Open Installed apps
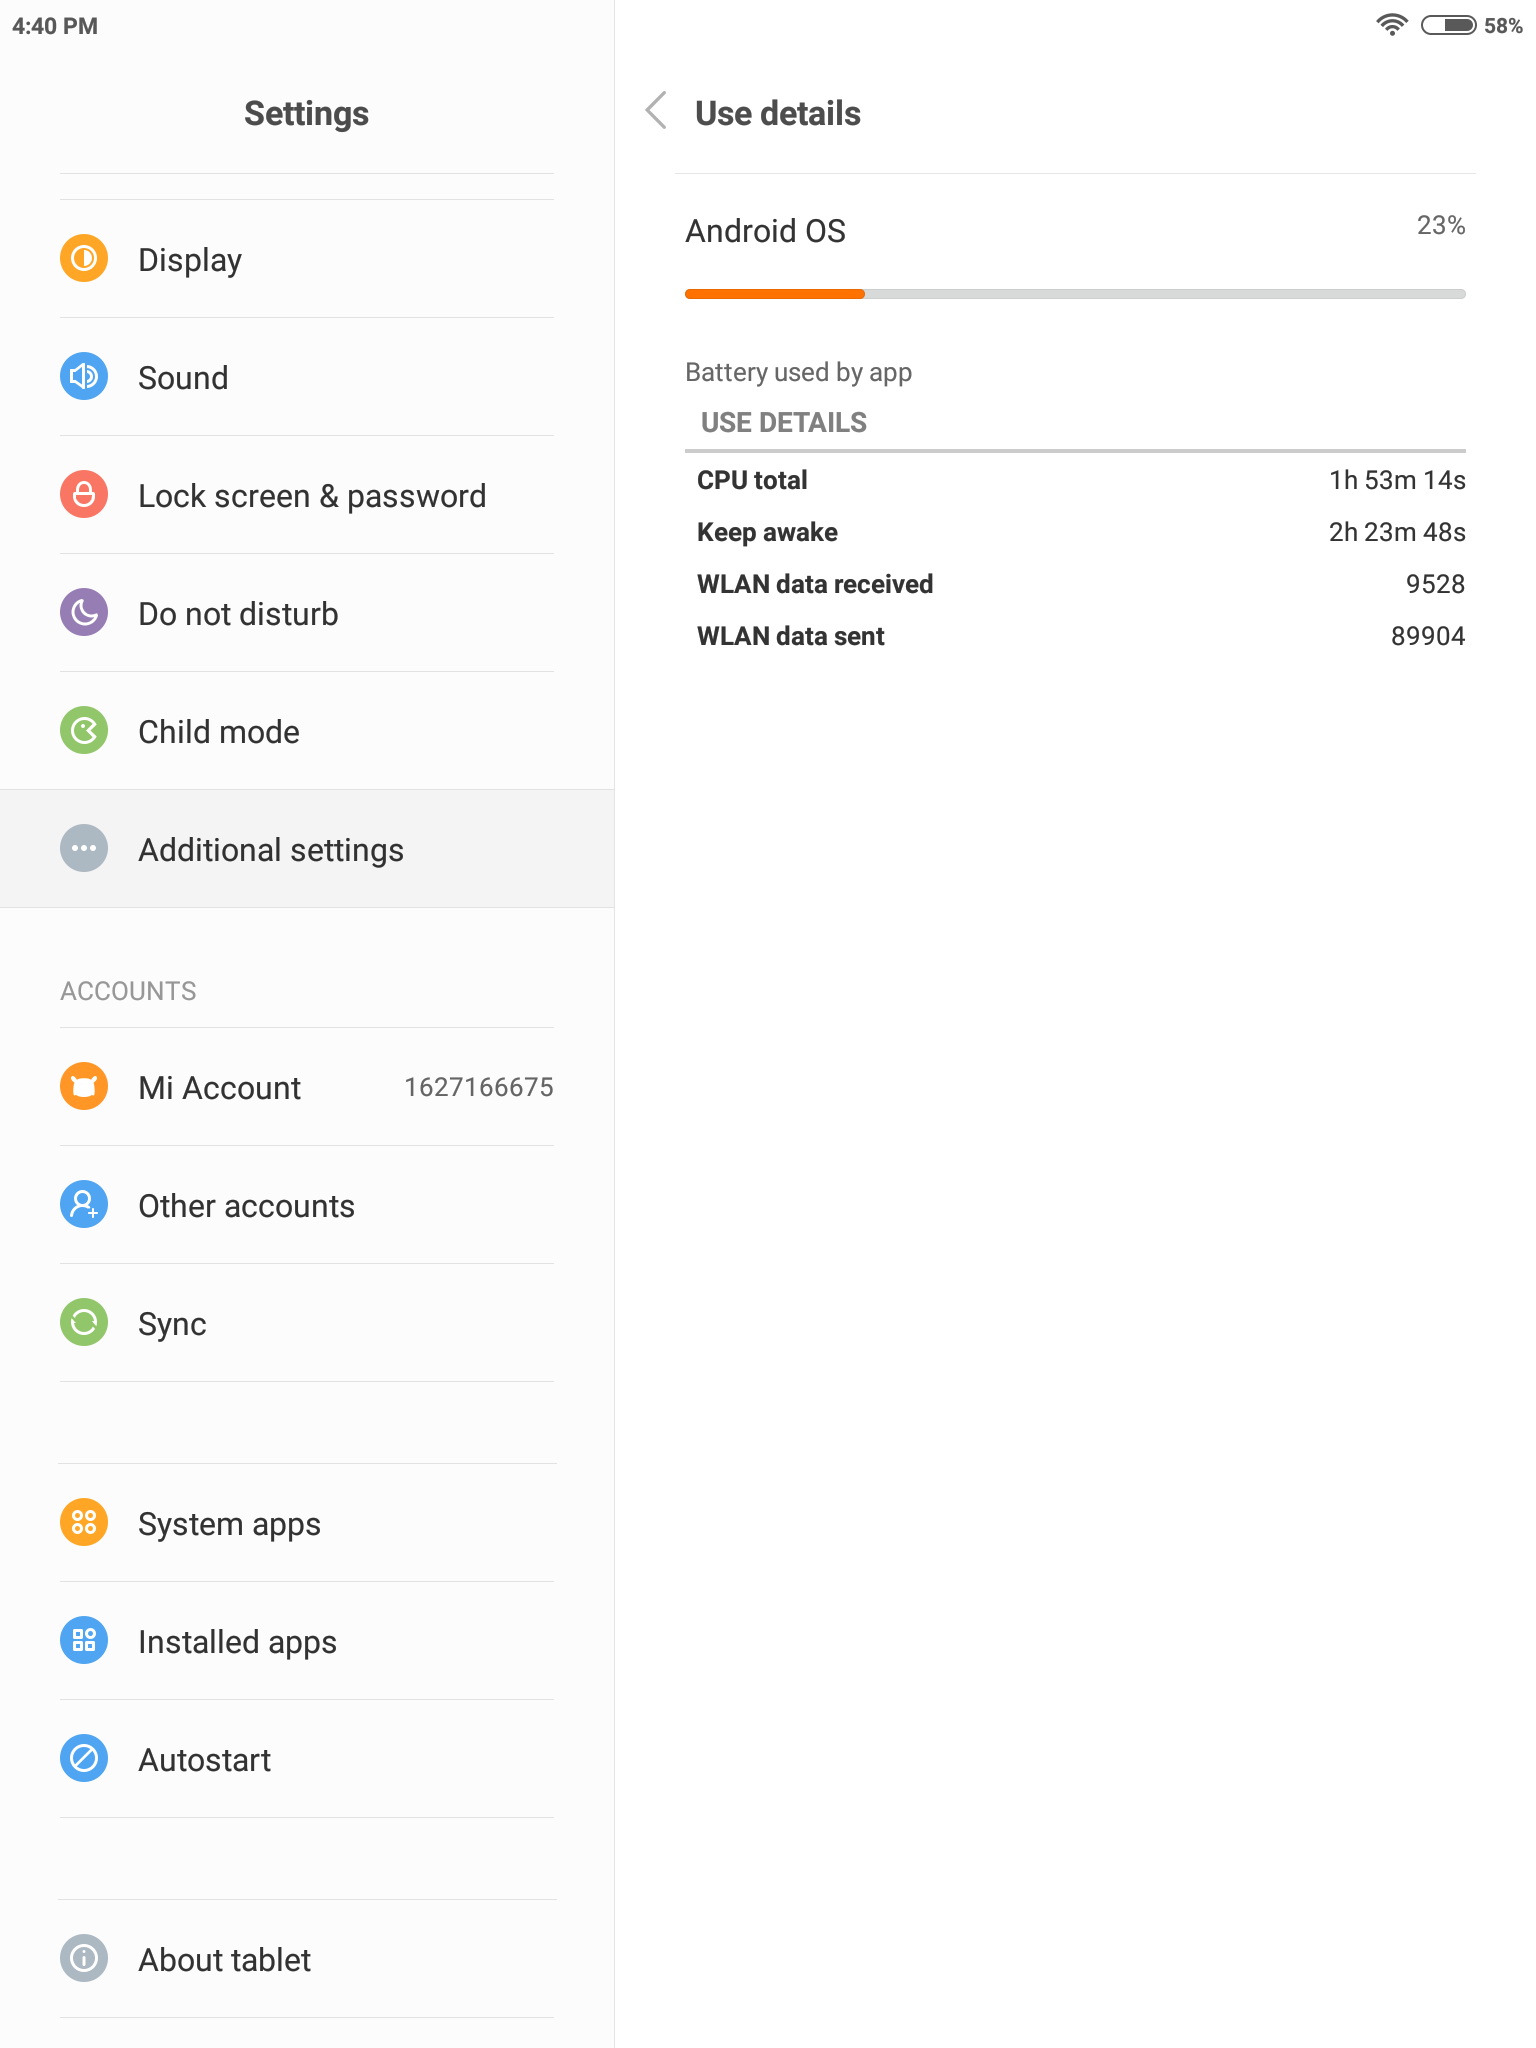The image size is (1536, 2048). click(x=307, y=1641)
